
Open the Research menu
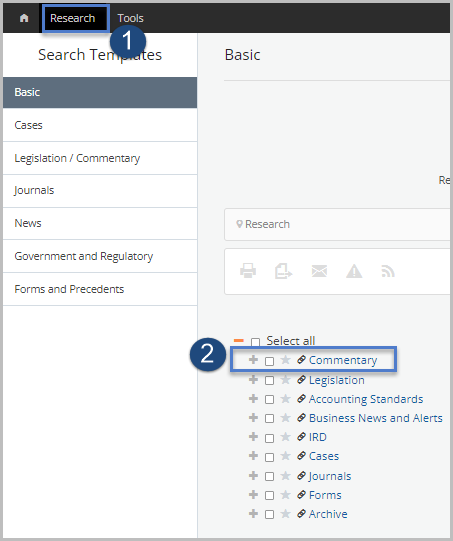point(72,18)
